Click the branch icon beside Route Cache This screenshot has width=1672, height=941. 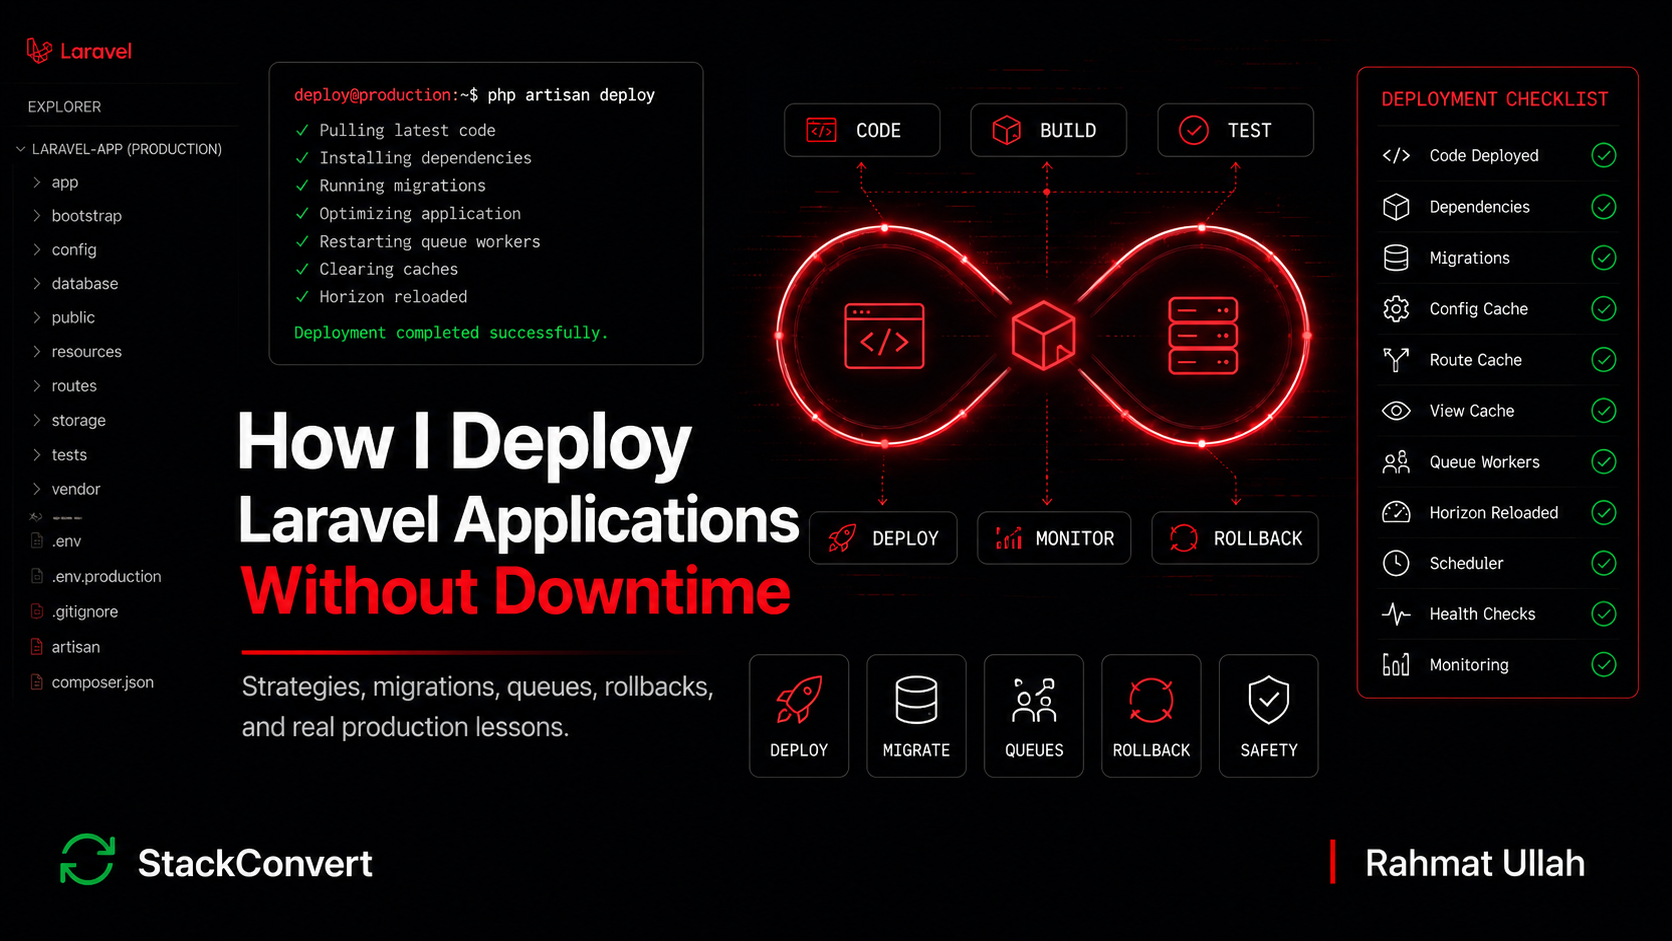(1396, 359)
